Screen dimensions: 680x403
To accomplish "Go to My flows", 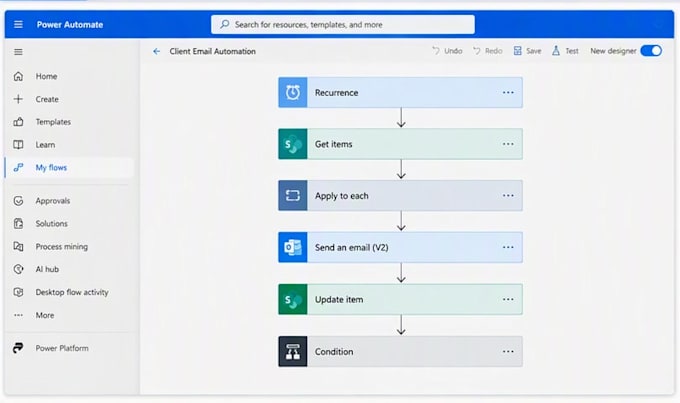I will tap(69, 167).
